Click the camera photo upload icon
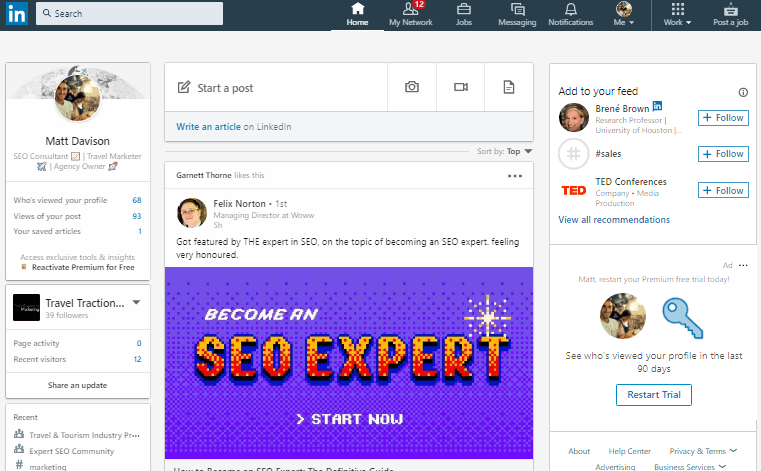 point(412,87)
